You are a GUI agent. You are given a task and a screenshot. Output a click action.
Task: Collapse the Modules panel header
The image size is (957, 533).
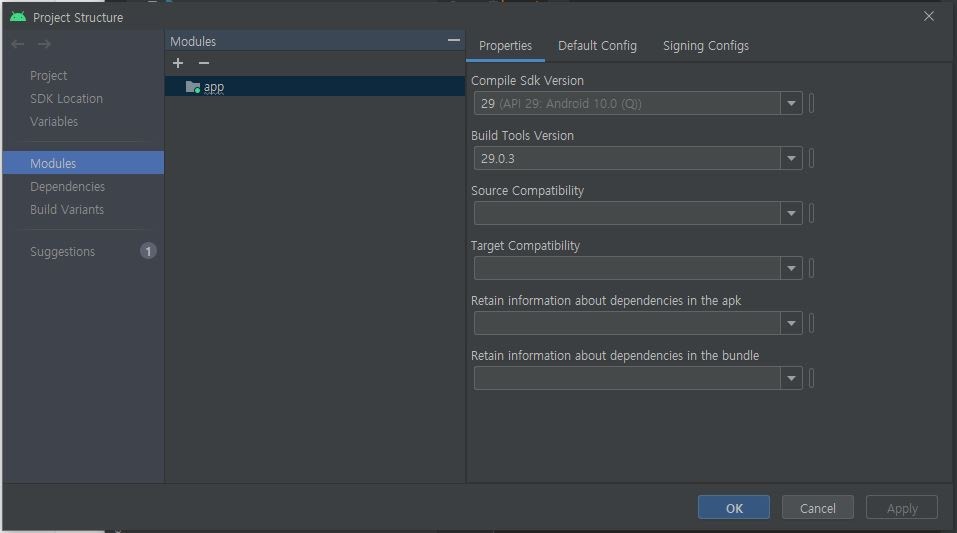click(x=453, y=40)
